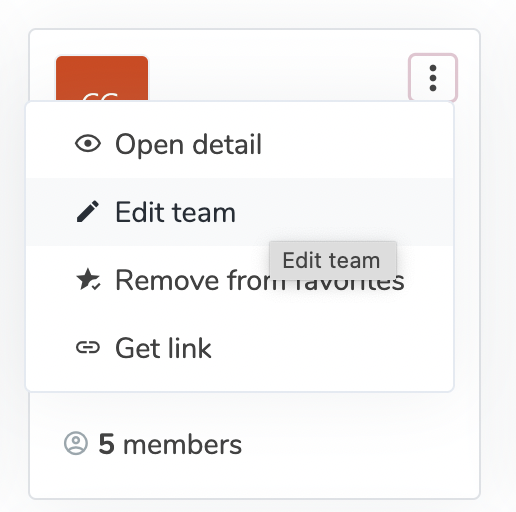The height and width of the screenshot is (512, 516).
Task: Open the orange team logo thumbnail
Action: tap(102, 79)
